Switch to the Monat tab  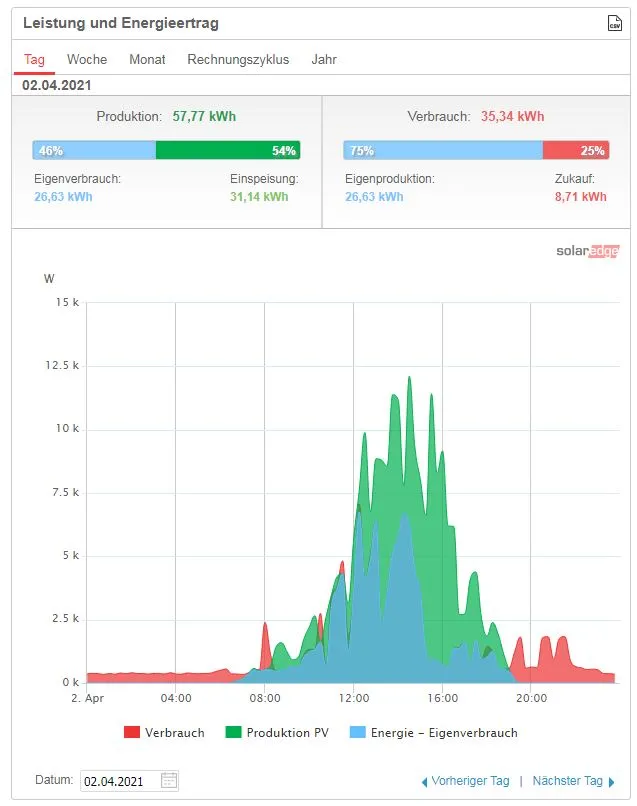147,60
